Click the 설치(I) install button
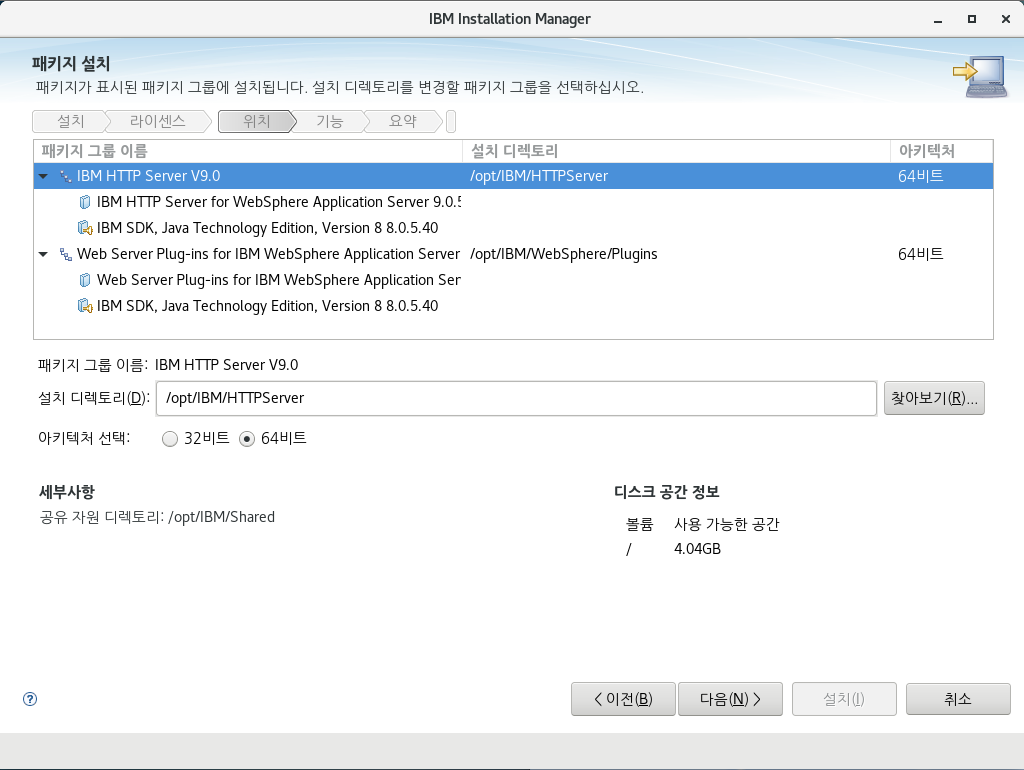The image size is (1024, 770). click(x=844, y=699)
